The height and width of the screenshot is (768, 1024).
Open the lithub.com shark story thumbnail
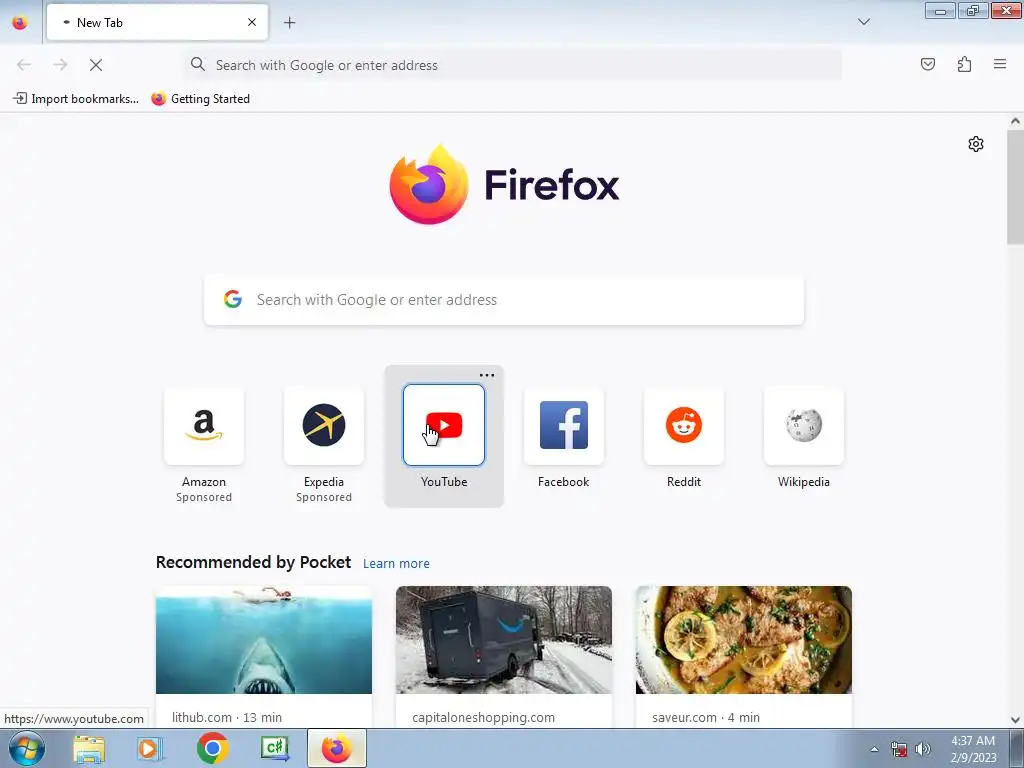coord(264,640)
